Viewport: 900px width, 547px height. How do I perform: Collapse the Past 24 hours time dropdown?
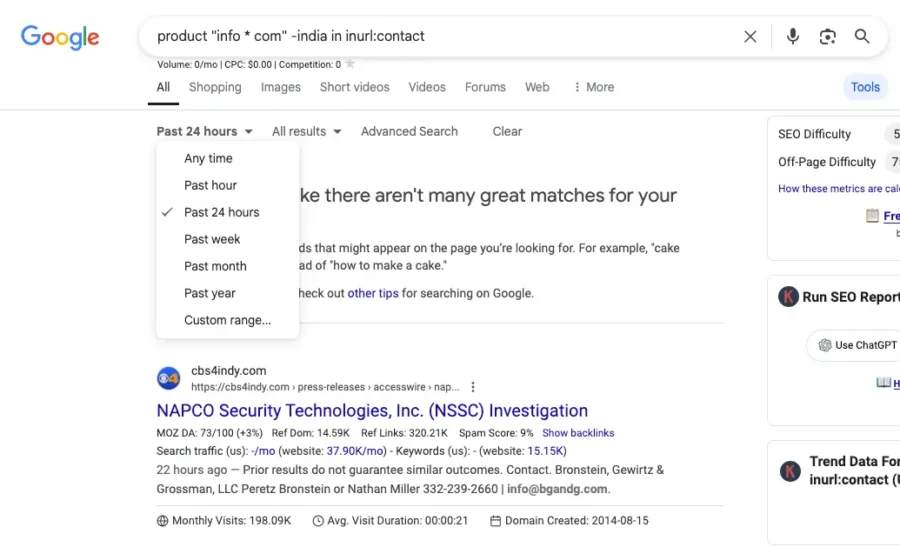pyautogui.click(x=204, y=131)
